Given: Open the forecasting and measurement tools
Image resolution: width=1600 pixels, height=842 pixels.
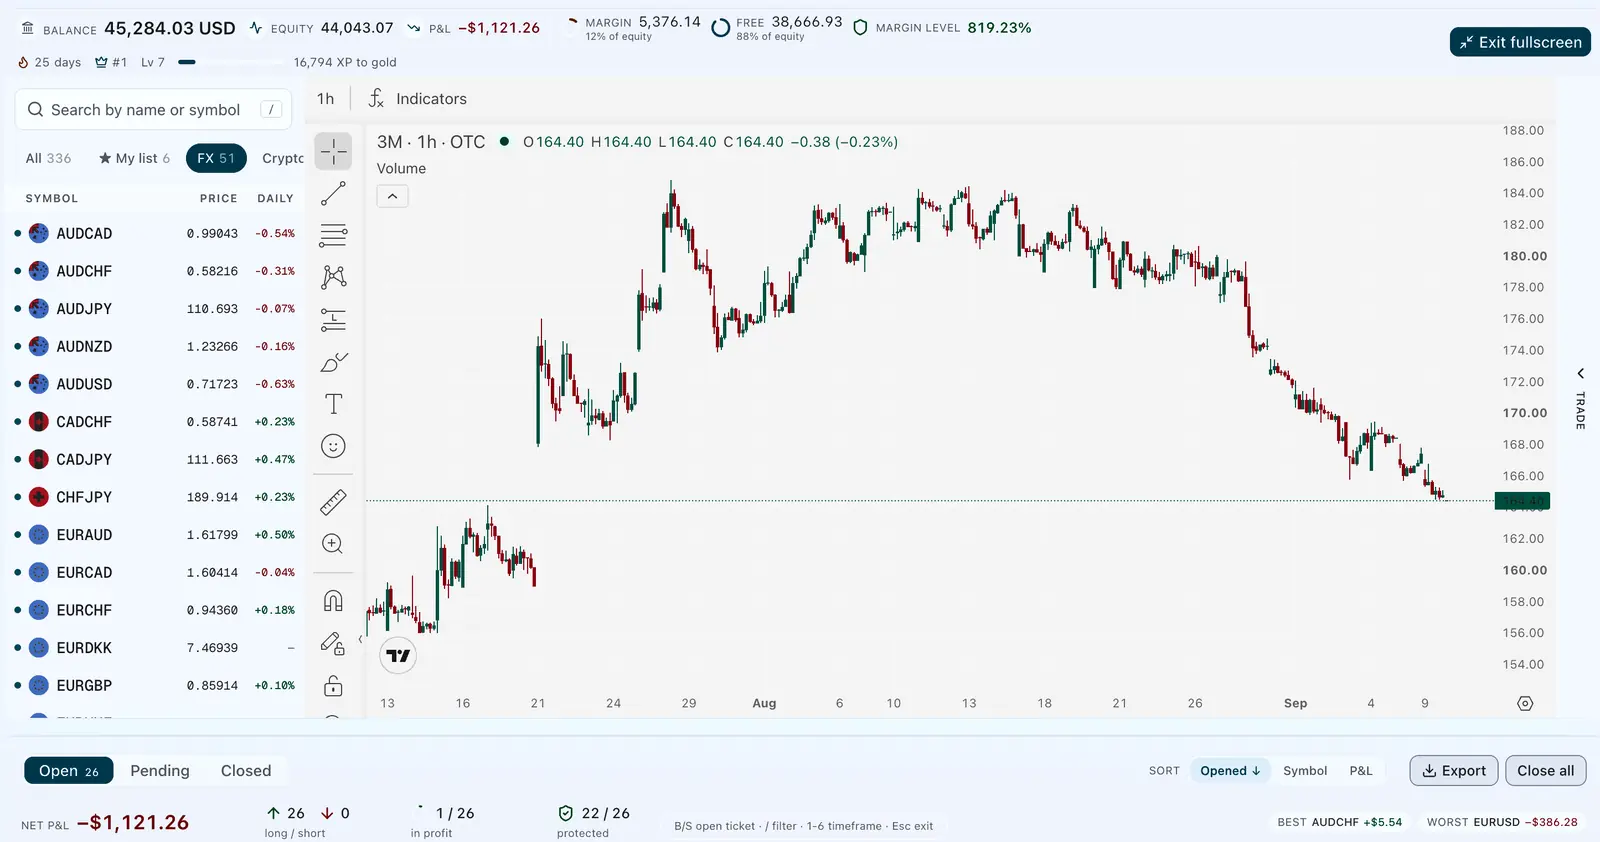Looking at the screenshot, I should (333, 320).
